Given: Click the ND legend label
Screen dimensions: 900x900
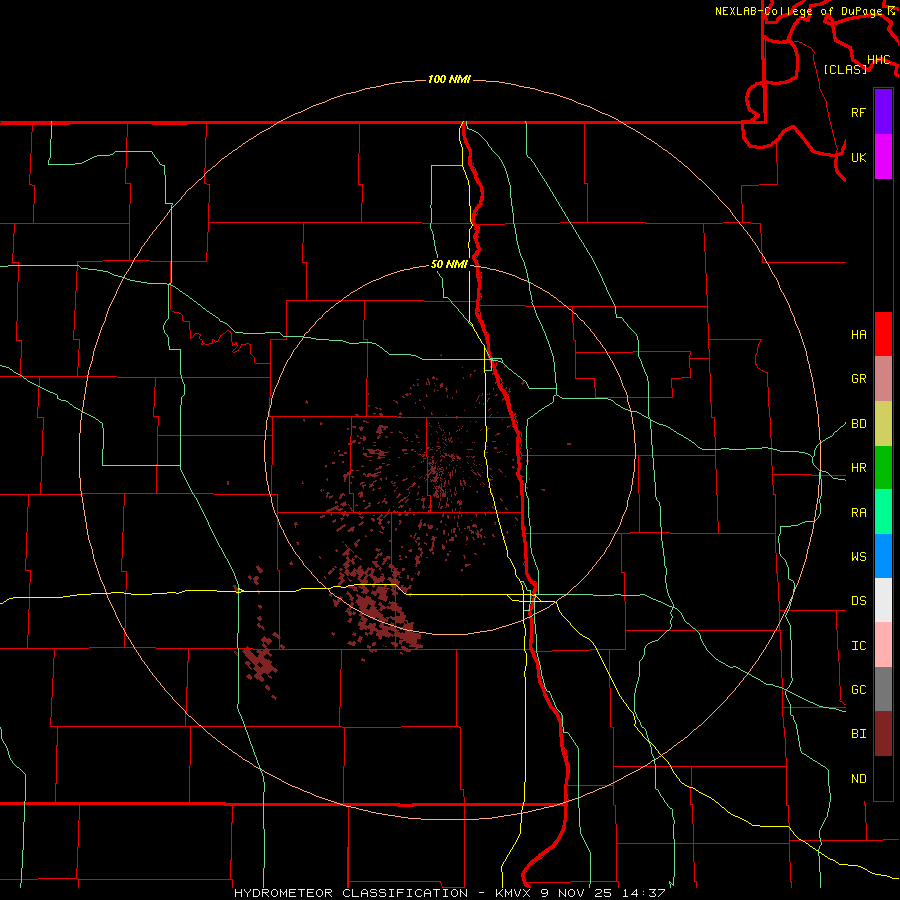Looking at the screenshot, I should click(x=858, y=779).
